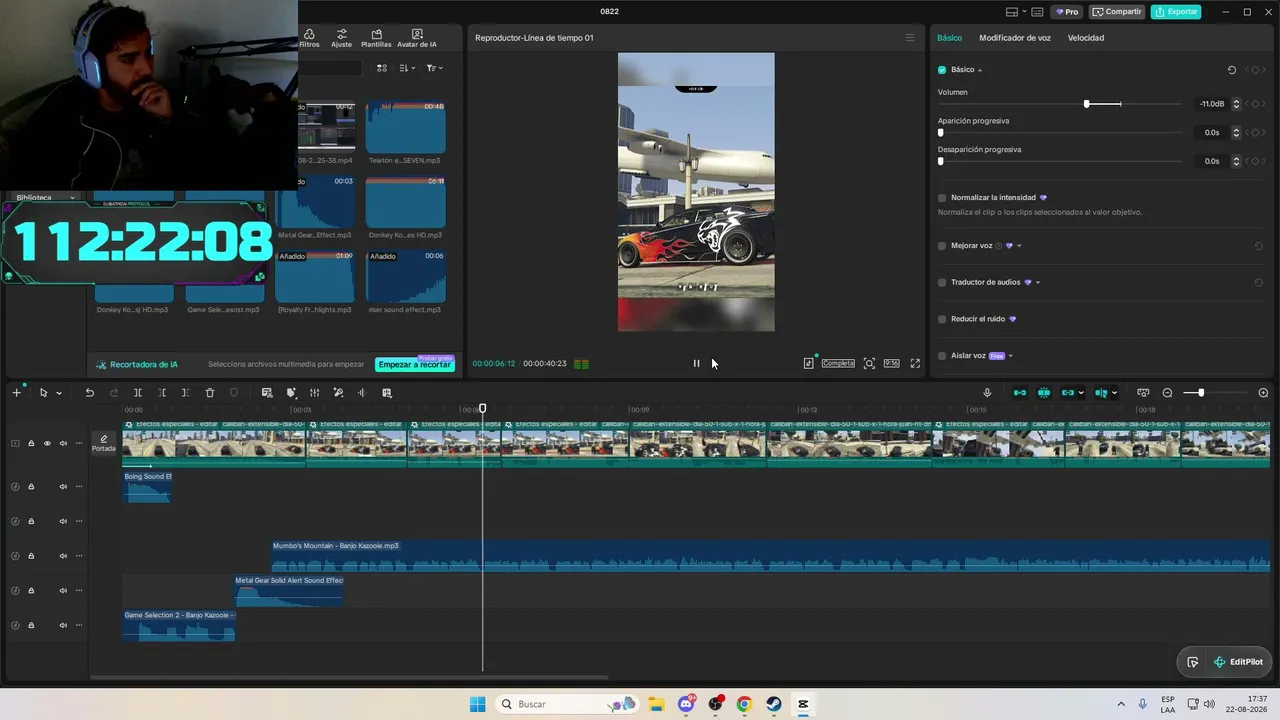Select the Boing Sound Effect clip

[x=147, y=487]
